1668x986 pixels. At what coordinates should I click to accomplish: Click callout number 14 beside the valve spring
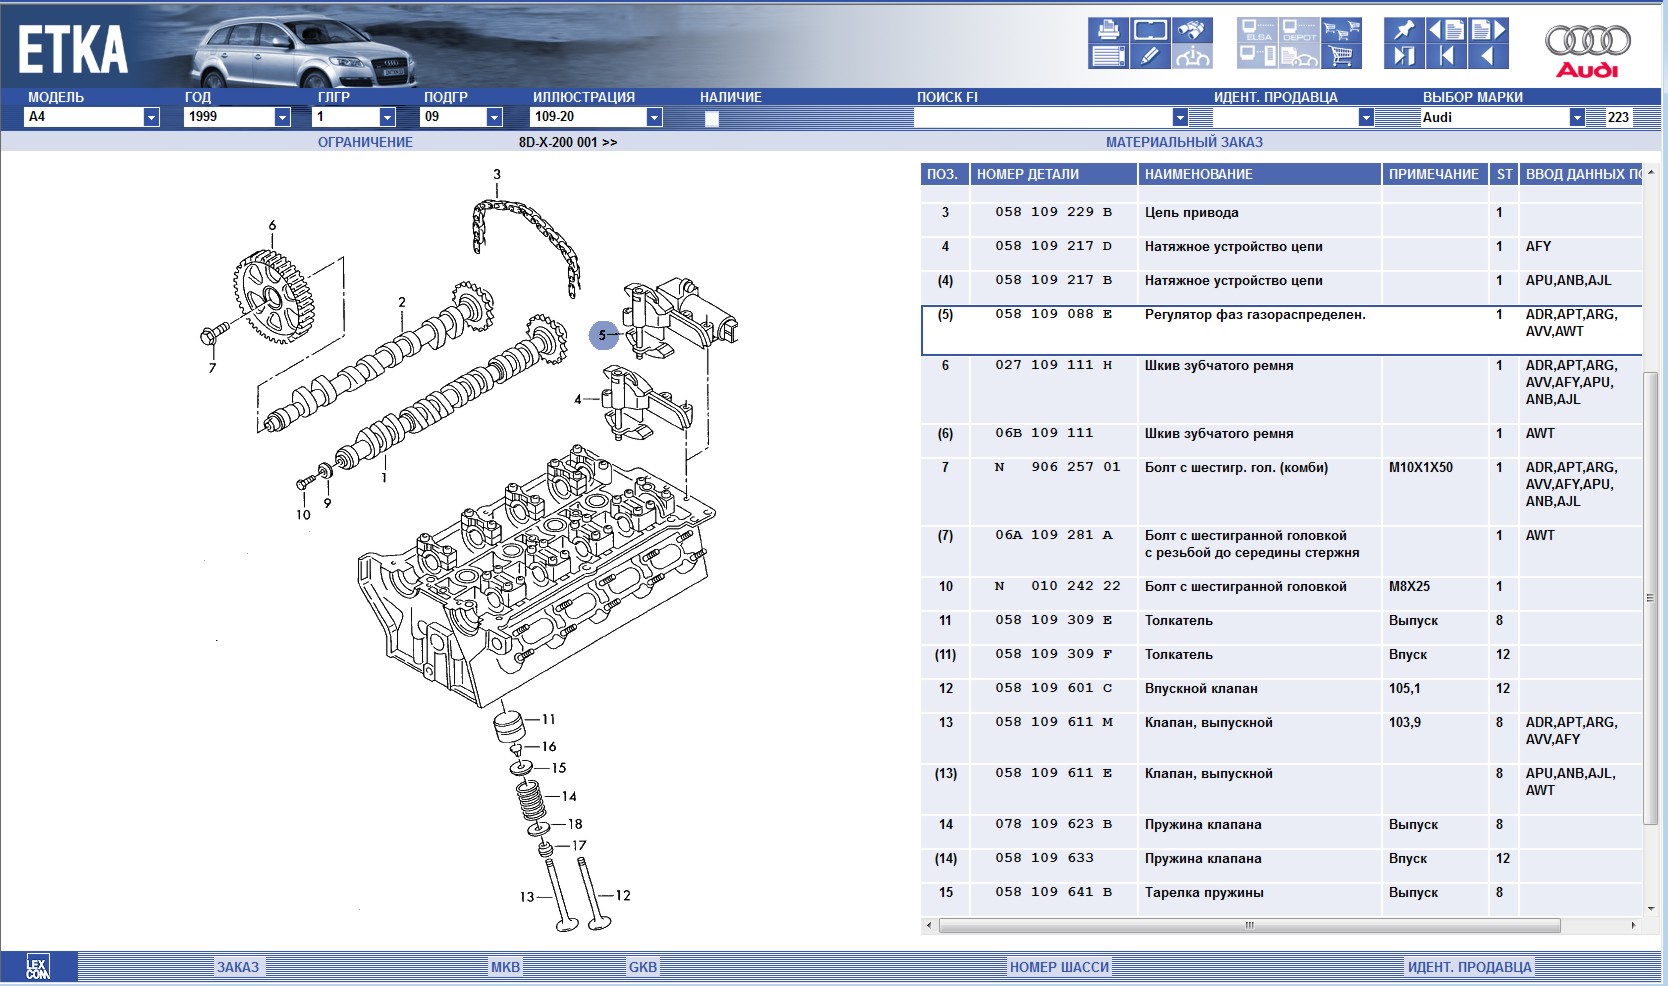pos(569,797)
